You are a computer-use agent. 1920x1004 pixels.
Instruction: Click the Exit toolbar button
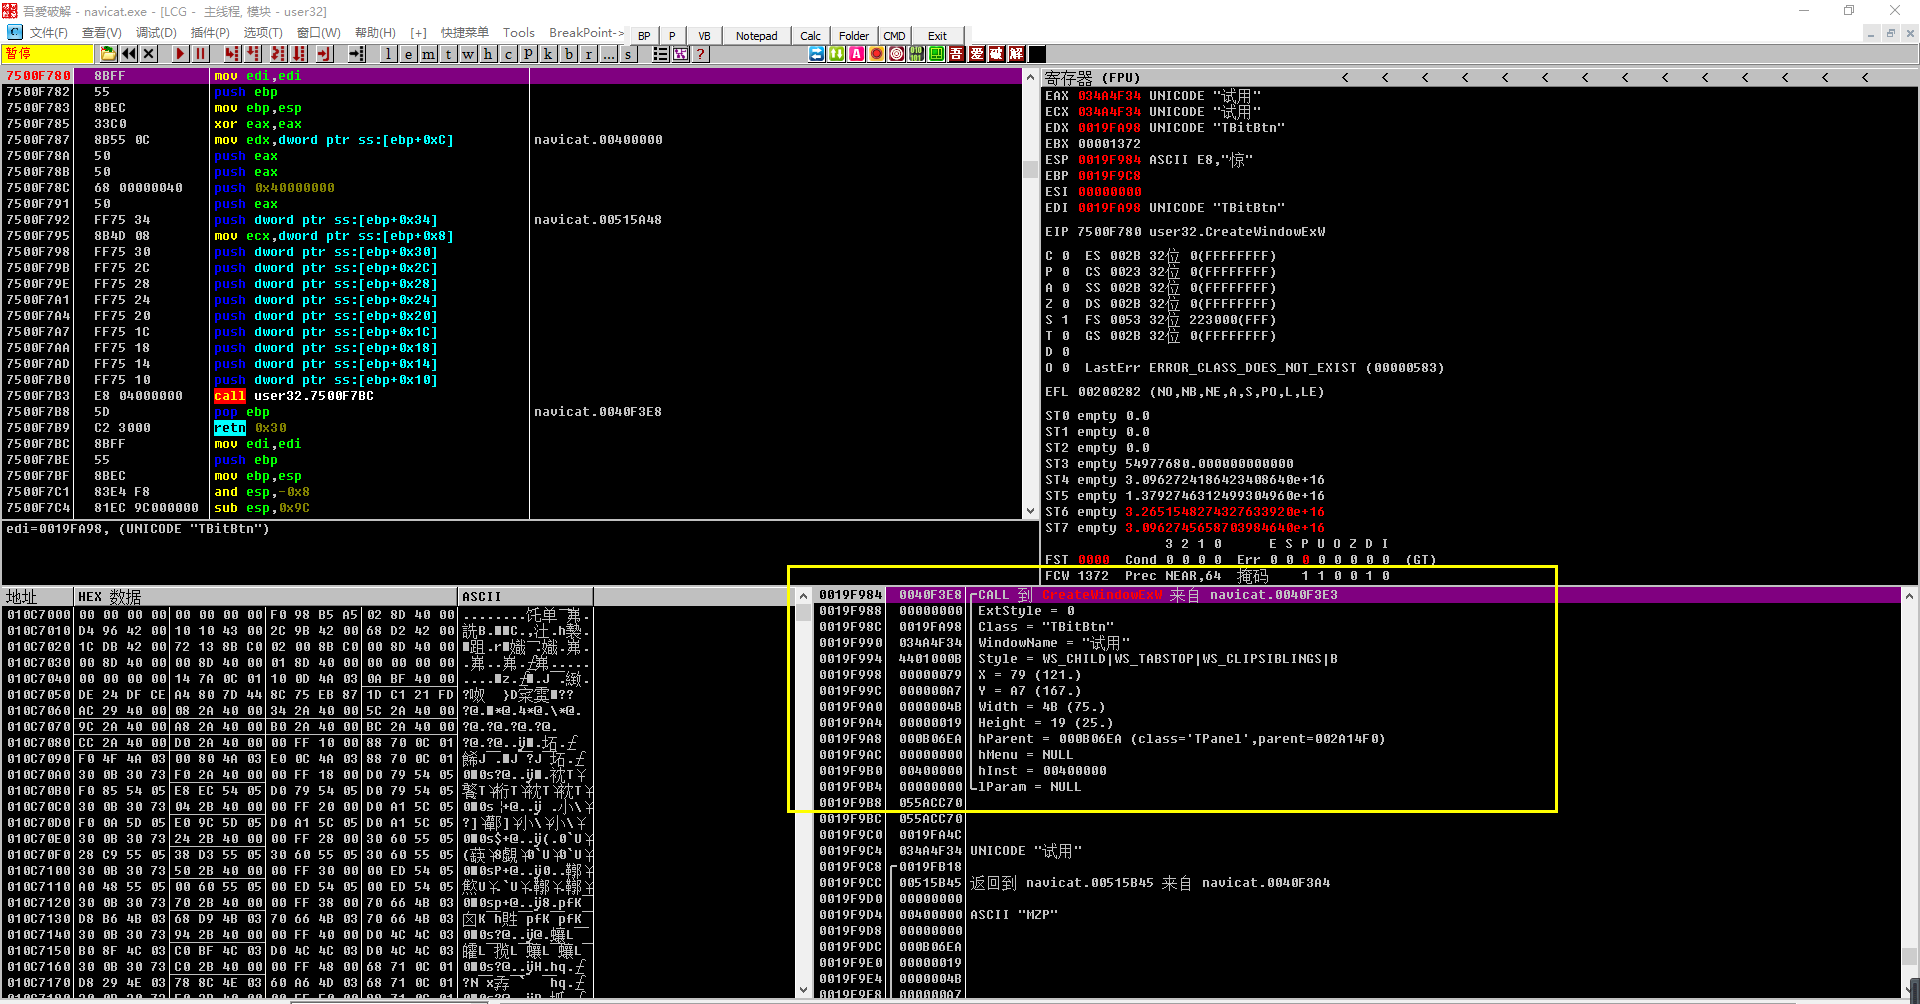tap(937, 36)
